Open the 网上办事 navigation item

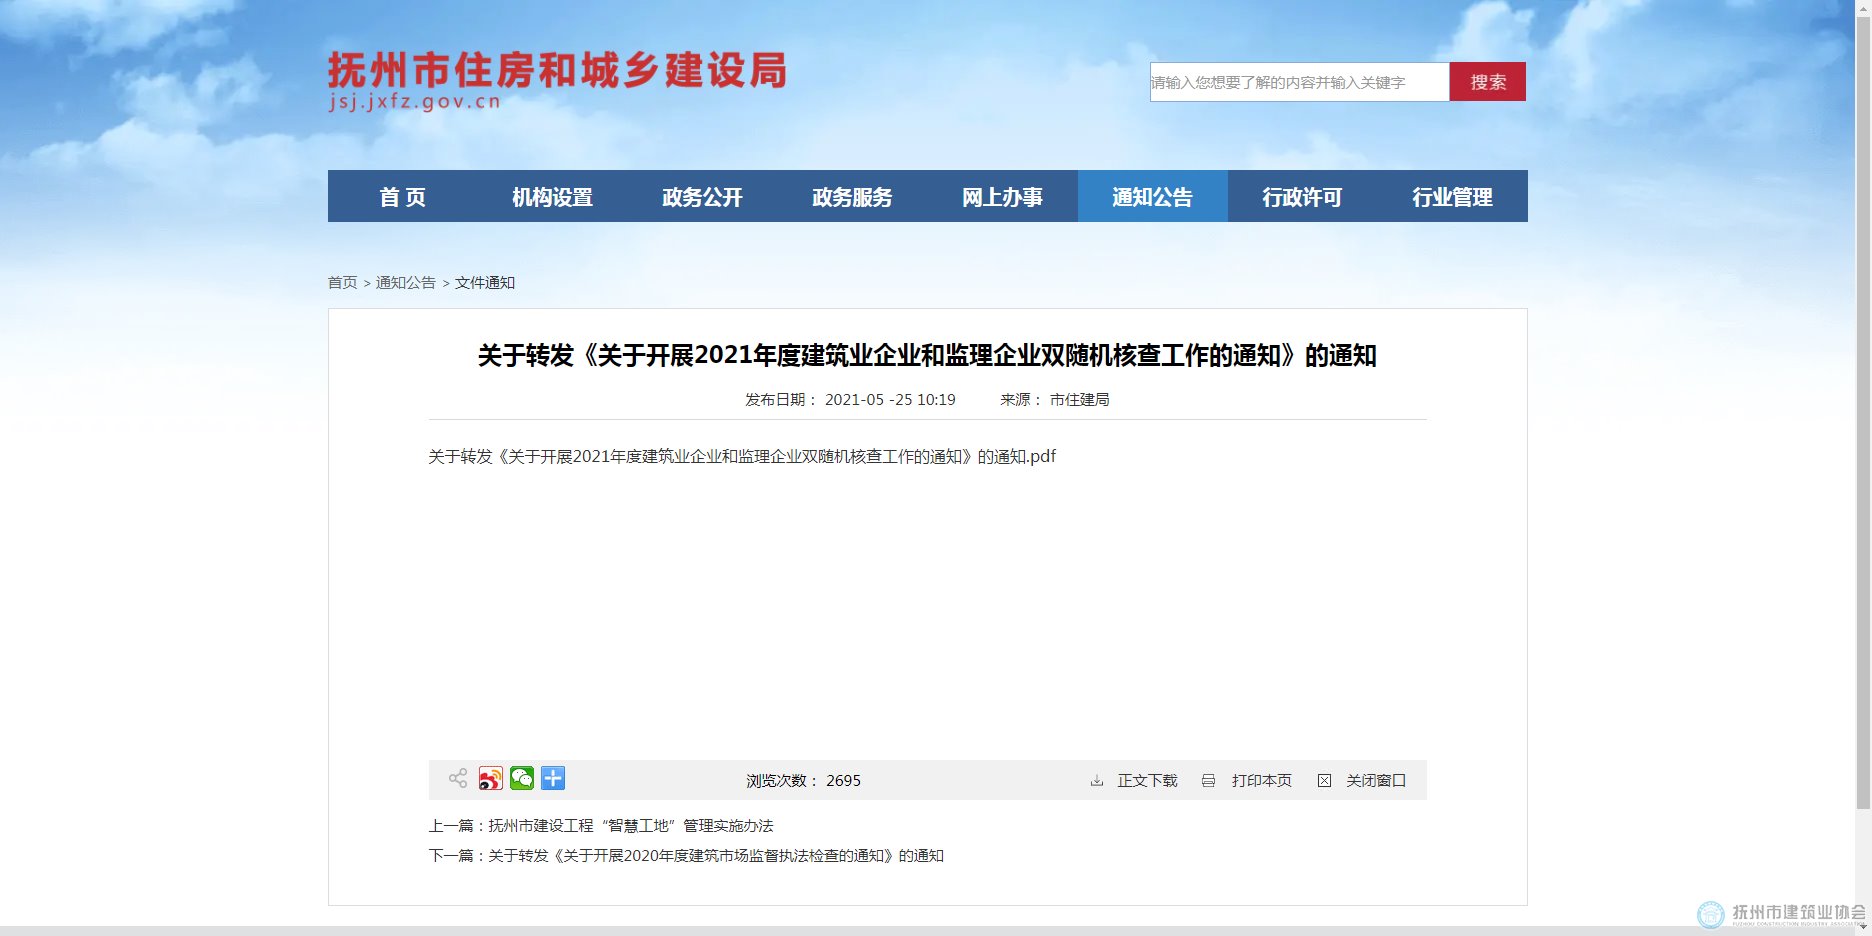[1002, 197]
